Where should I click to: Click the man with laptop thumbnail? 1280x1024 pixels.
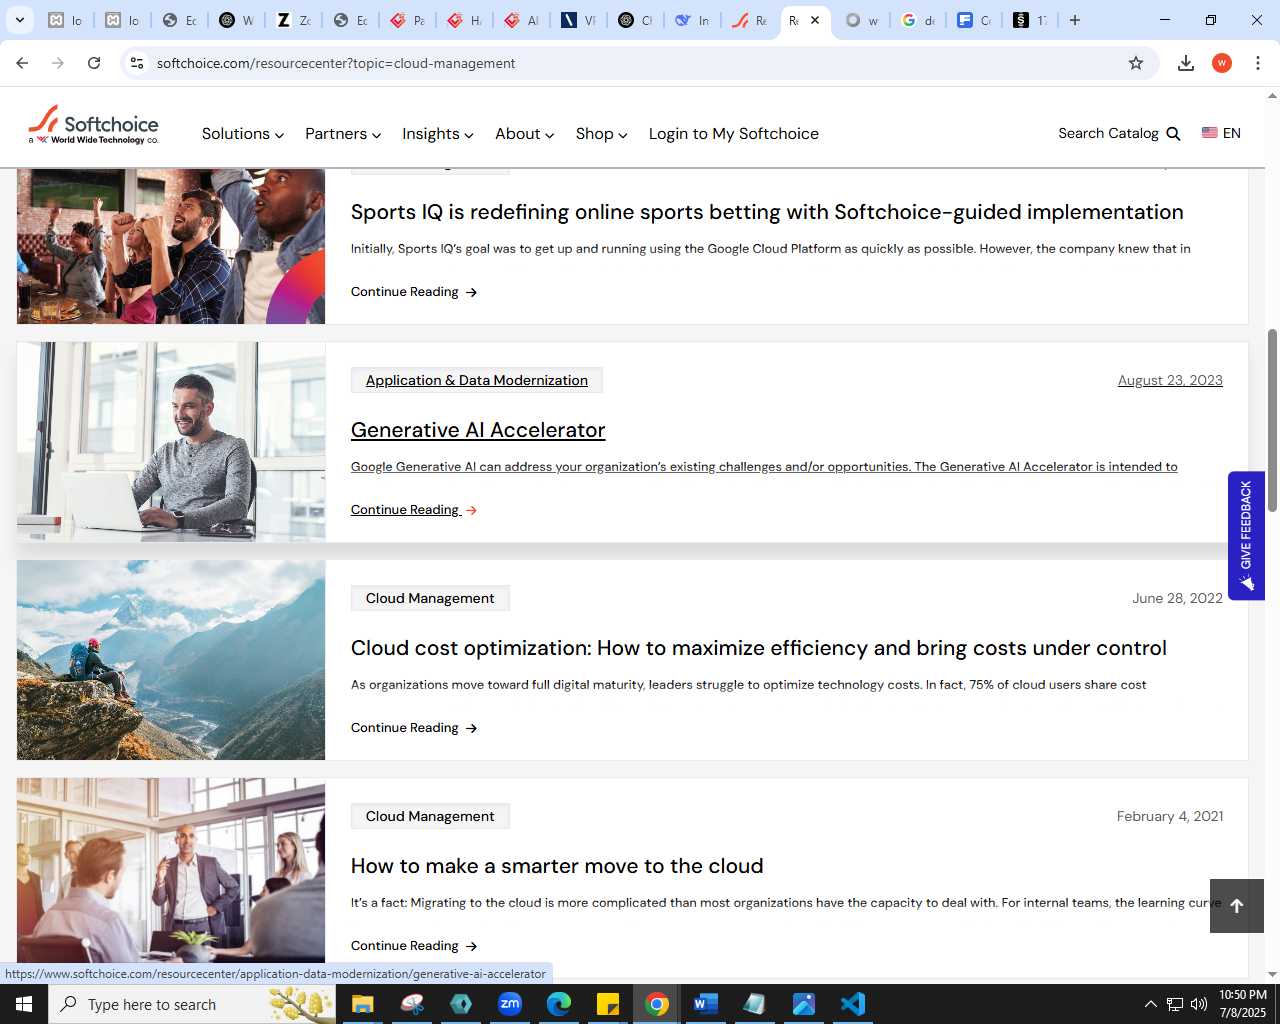(x=171, y=442)
